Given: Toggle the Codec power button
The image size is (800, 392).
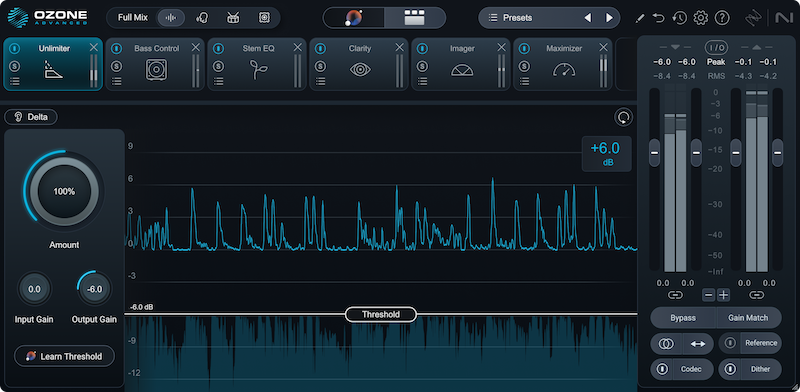Looking at the screenshot, I should pyautogui.click(x=663, y=369).
